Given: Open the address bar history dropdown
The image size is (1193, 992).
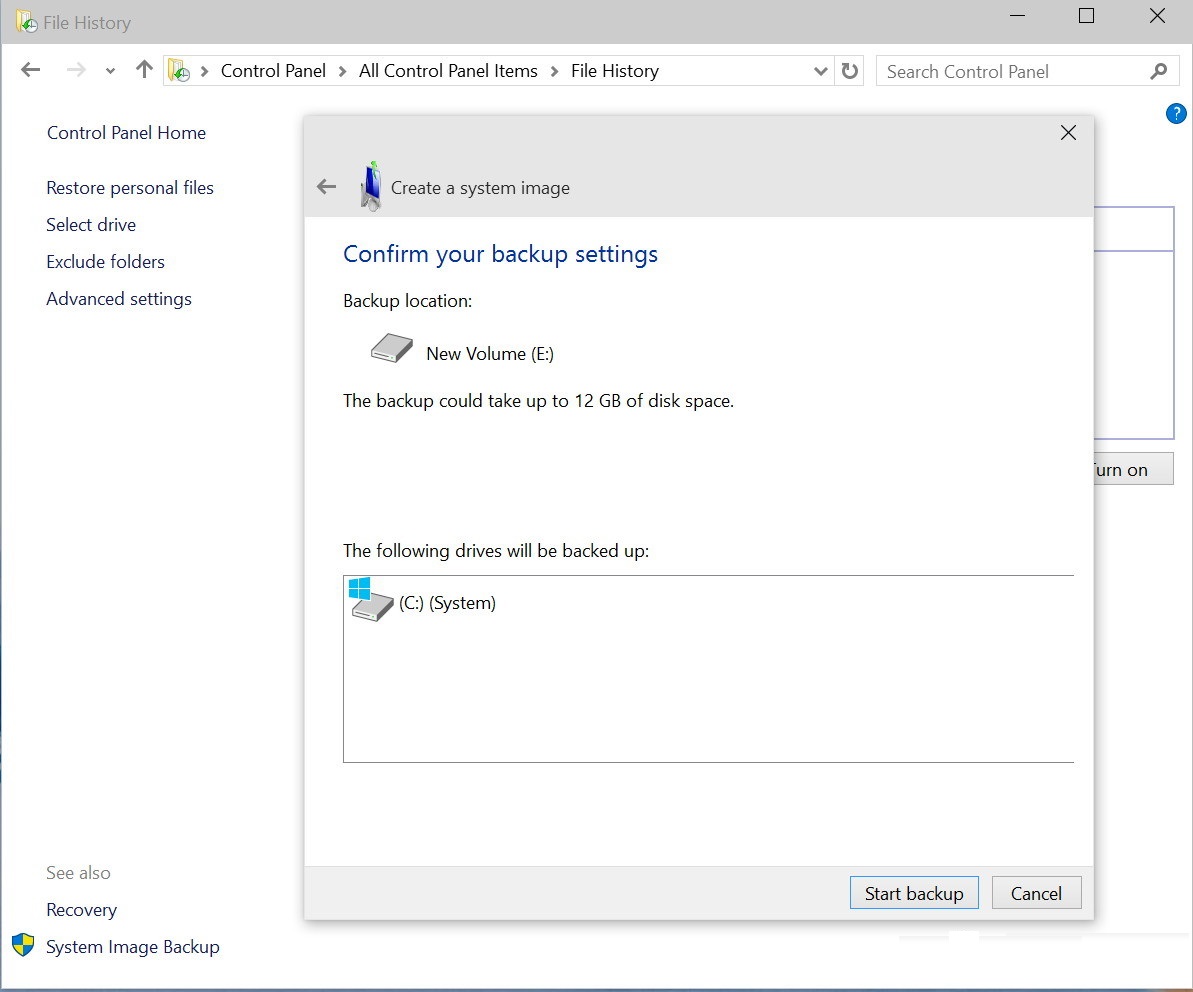Looking at the screenshot, I should coord(821,70).
